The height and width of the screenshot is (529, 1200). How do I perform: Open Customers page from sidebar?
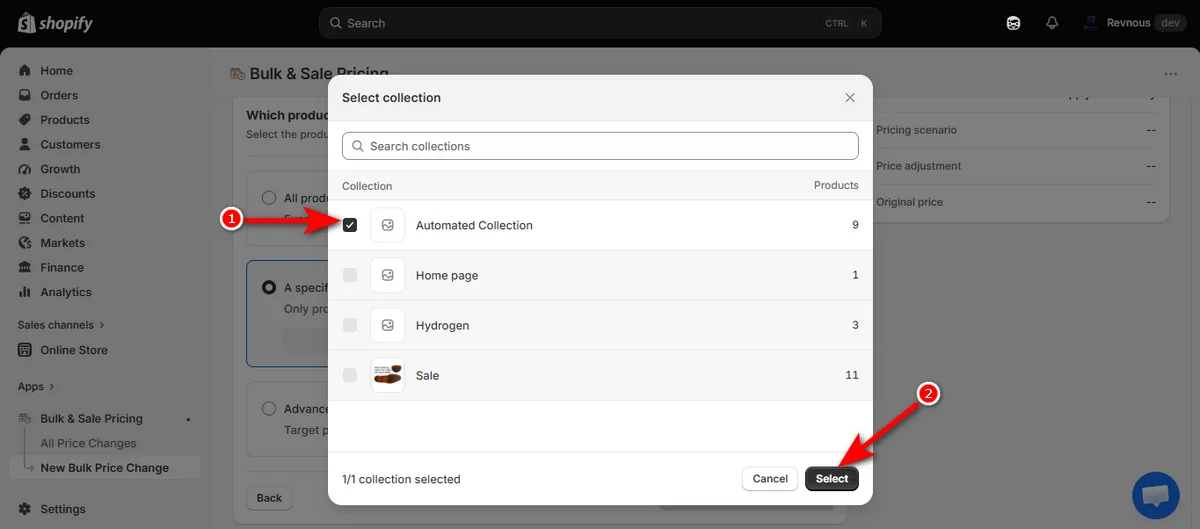pyautogui.click(x=70, y=144)
